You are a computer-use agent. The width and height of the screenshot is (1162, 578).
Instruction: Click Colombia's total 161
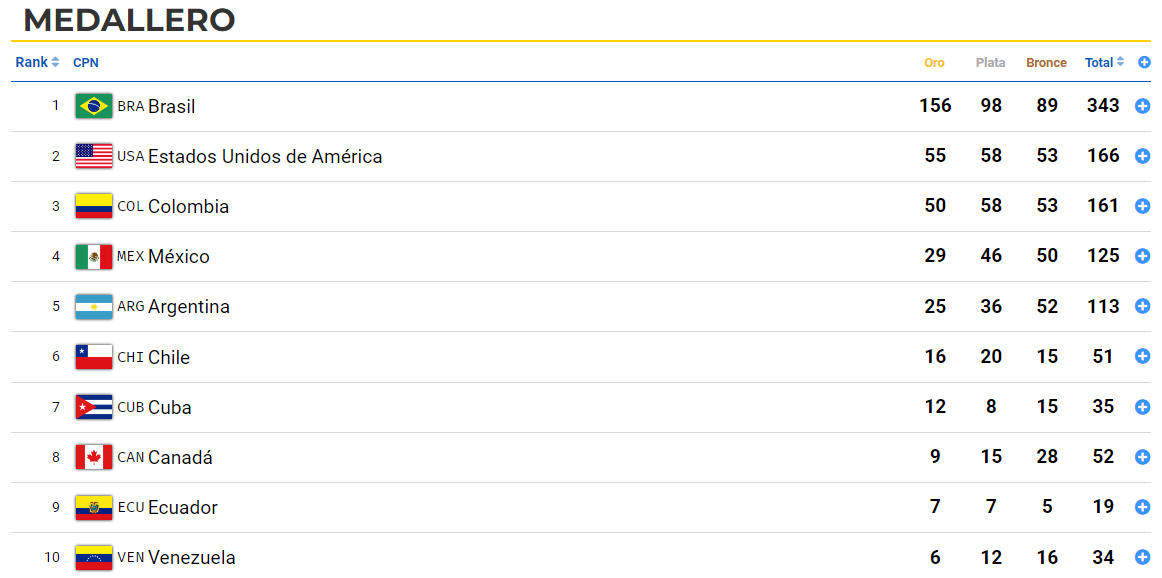click(x=1103, y=206)
